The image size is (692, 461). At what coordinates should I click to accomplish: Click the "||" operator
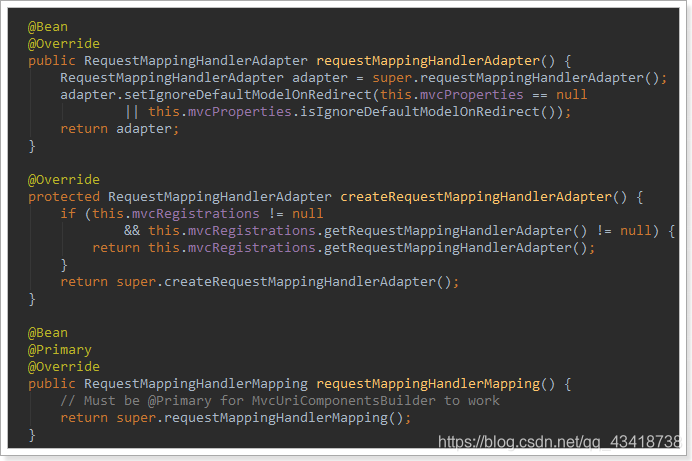[x=132, y=112]
